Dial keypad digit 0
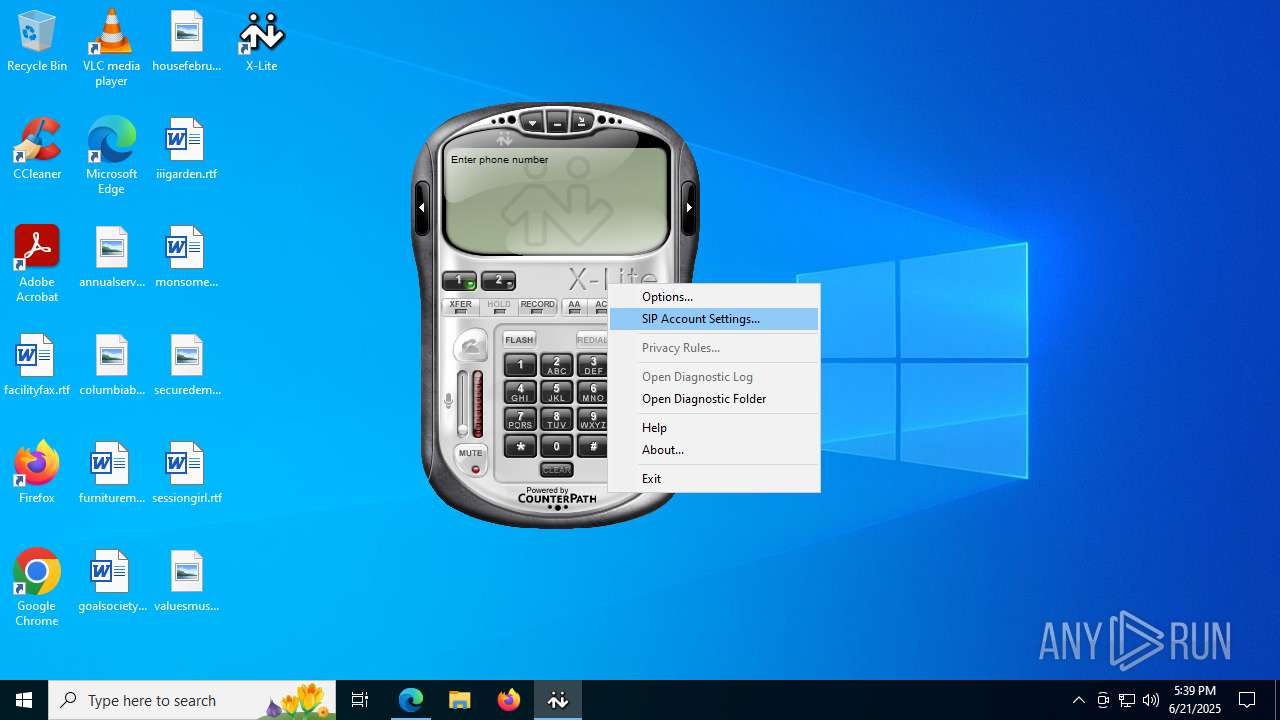The height and width of the screenshot is (720, 1280). pyautogui.click(x=557, y=447)
